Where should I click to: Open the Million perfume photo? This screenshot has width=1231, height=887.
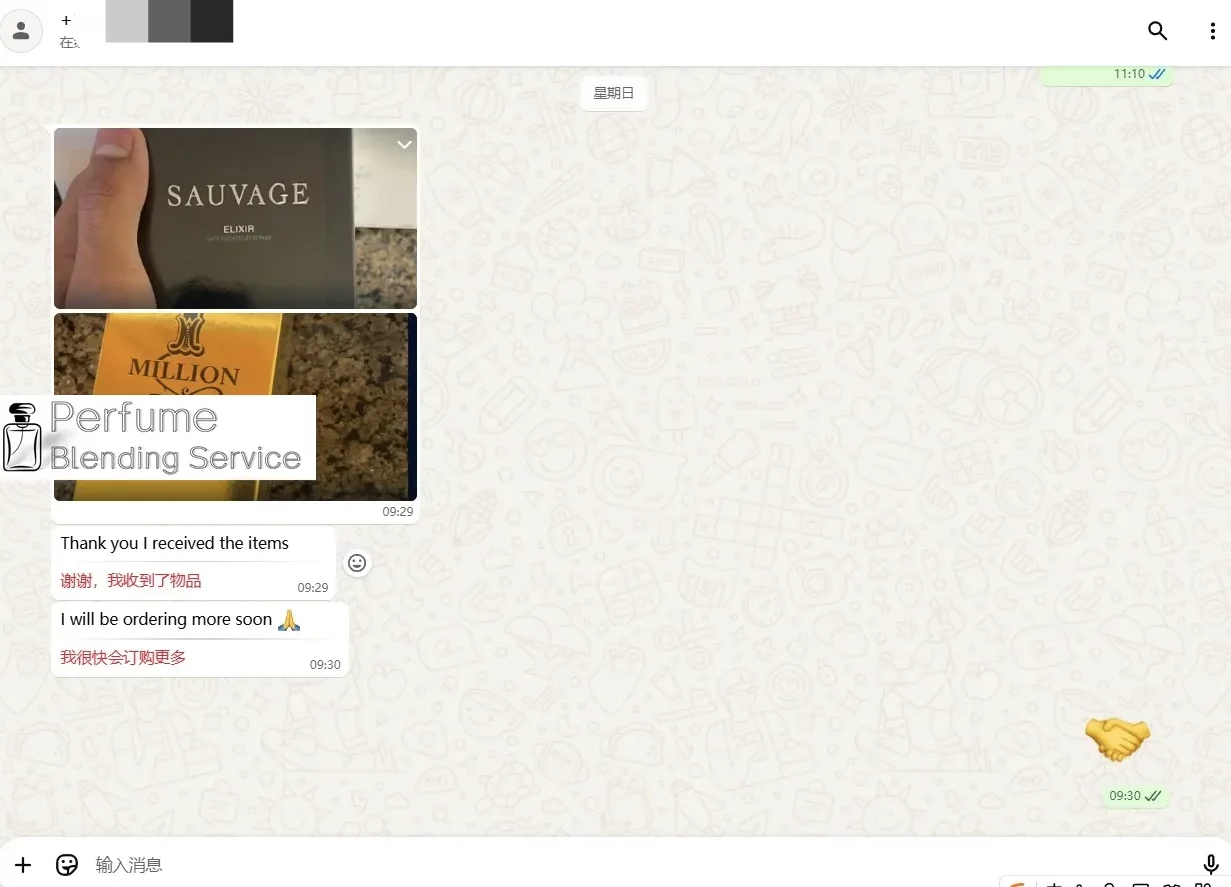[x=235, y=407]
